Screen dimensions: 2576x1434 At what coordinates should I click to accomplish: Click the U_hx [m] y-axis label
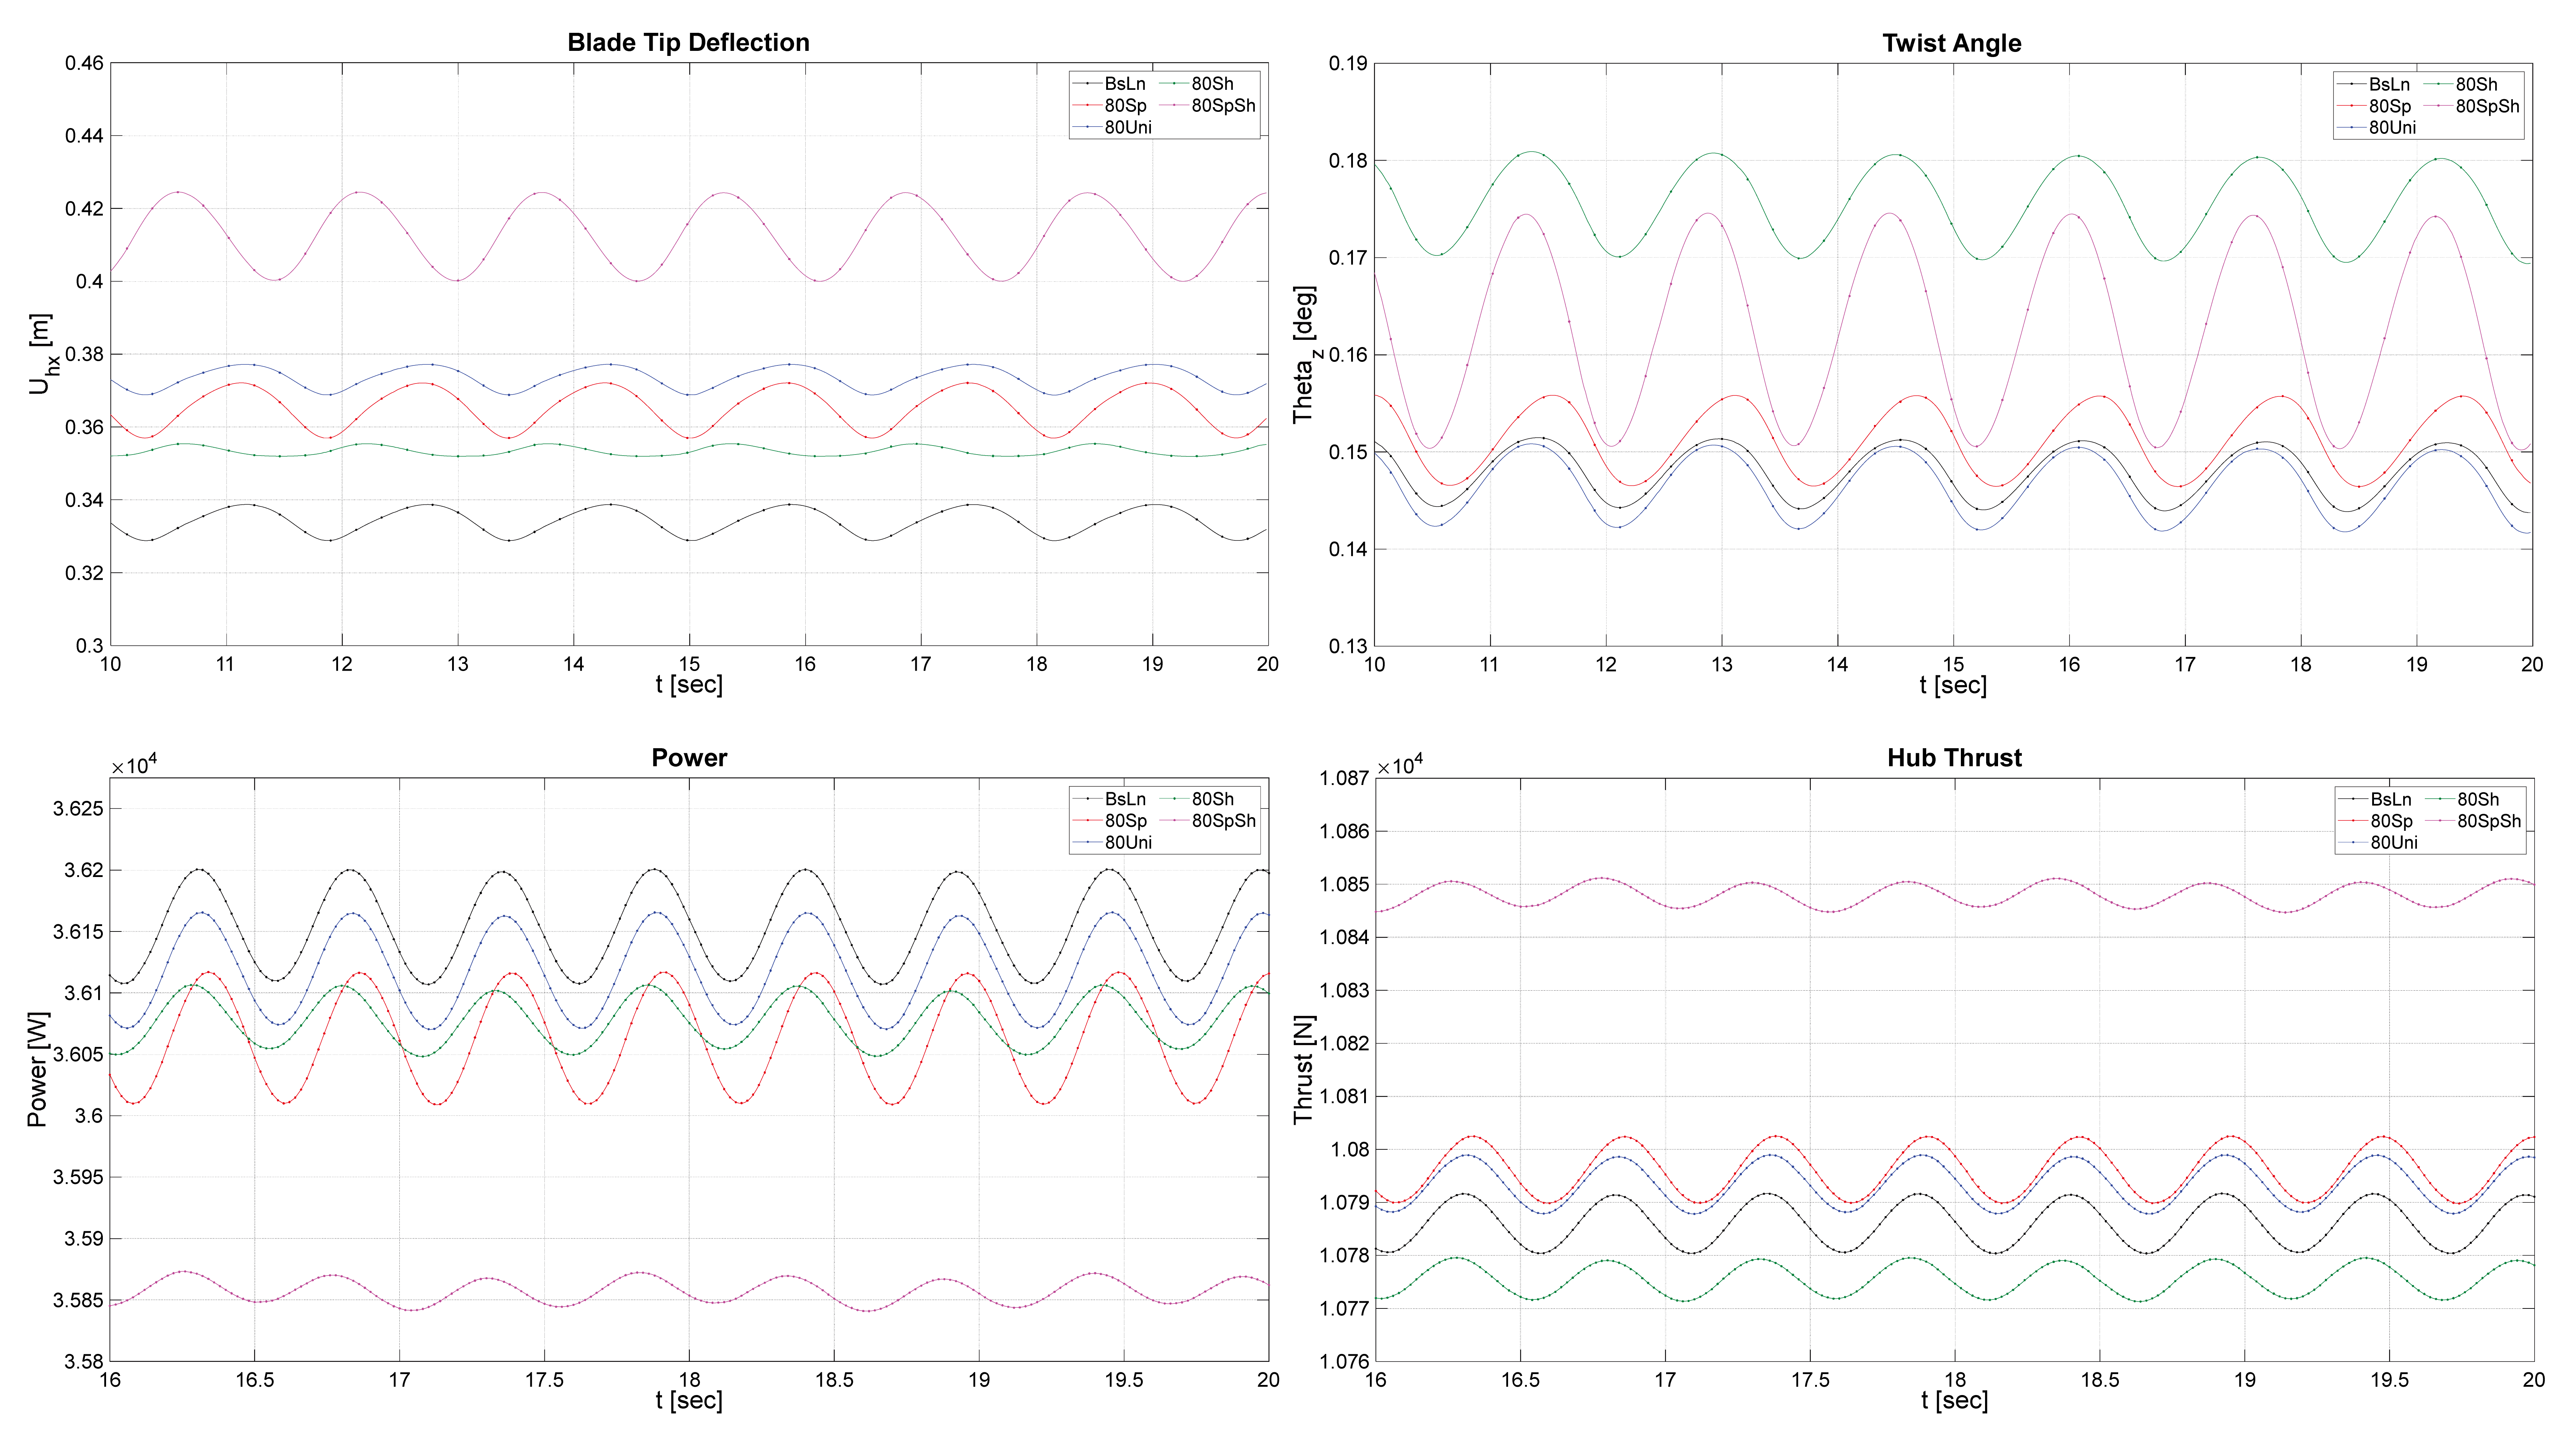pyautogui.click(x=41, y=354)
